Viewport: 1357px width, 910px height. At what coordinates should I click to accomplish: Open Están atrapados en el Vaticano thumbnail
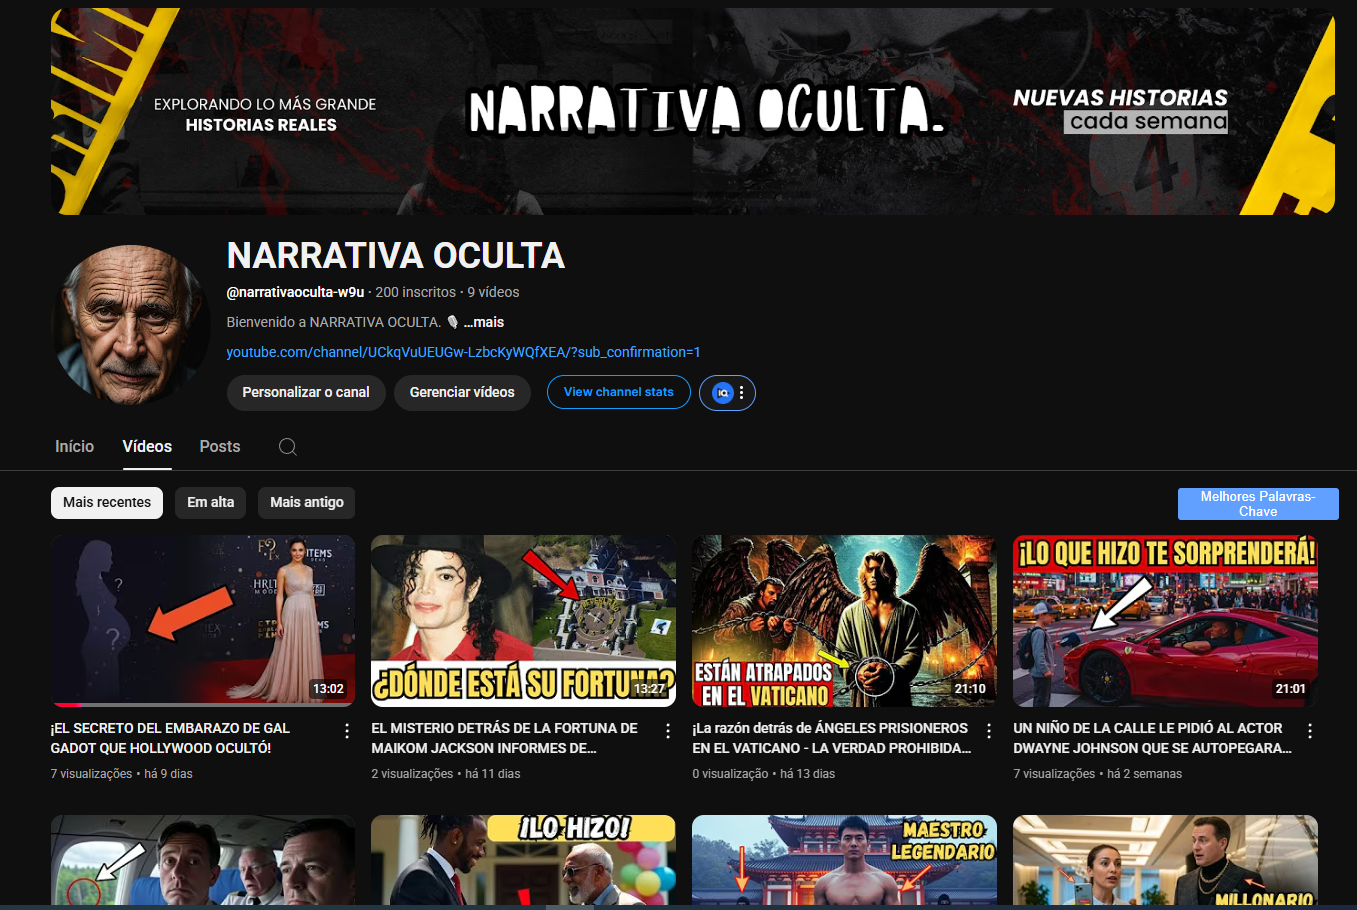844,621
